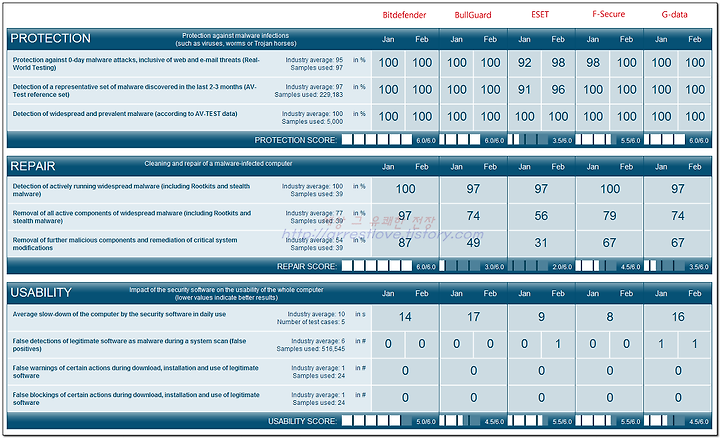The height and width of the screenshot is (438, 720).
Task: Click Bitdefender's removal of active components value 97
Action: tap(405, 216)
